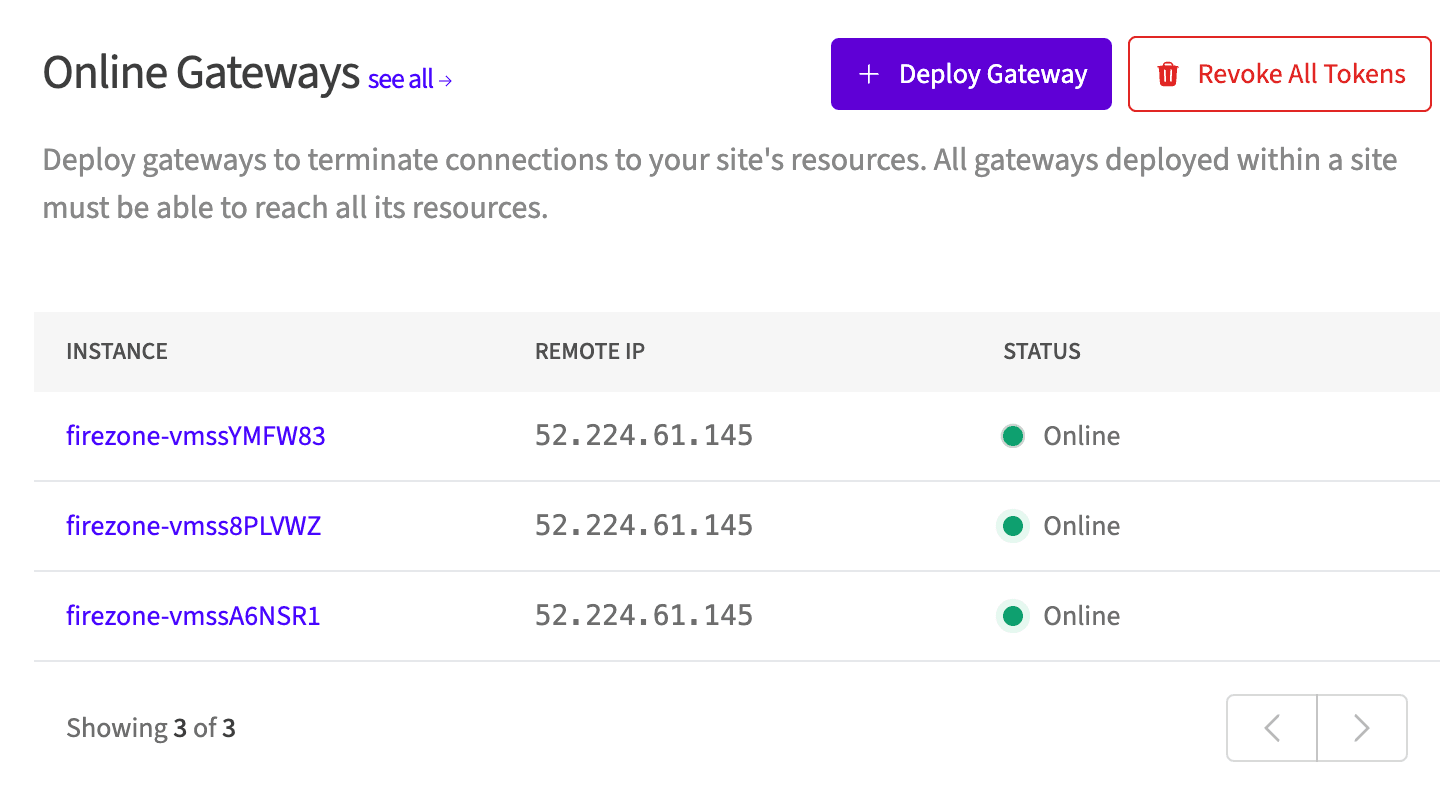Open the firezone-vmss8PLVWZ gateway

193,526
